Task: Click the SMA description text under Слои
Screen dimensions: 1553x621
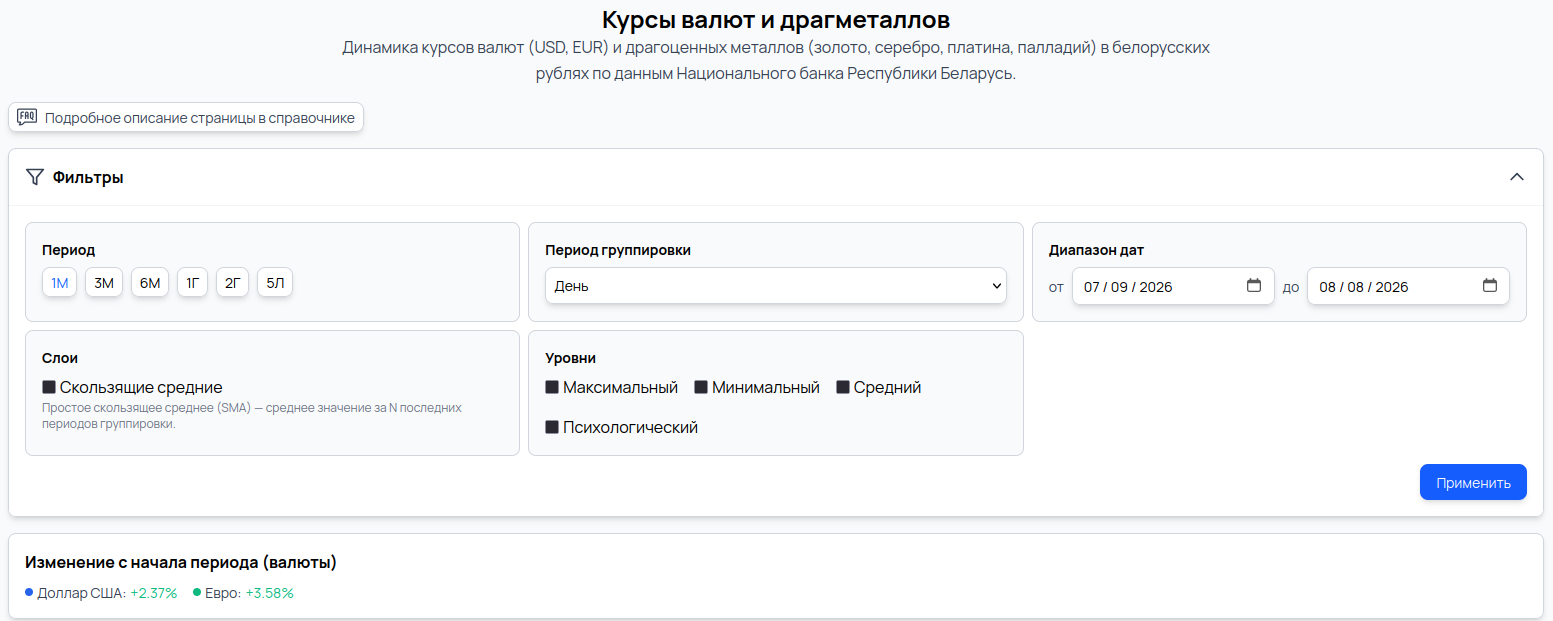Action: click(252, 416)
